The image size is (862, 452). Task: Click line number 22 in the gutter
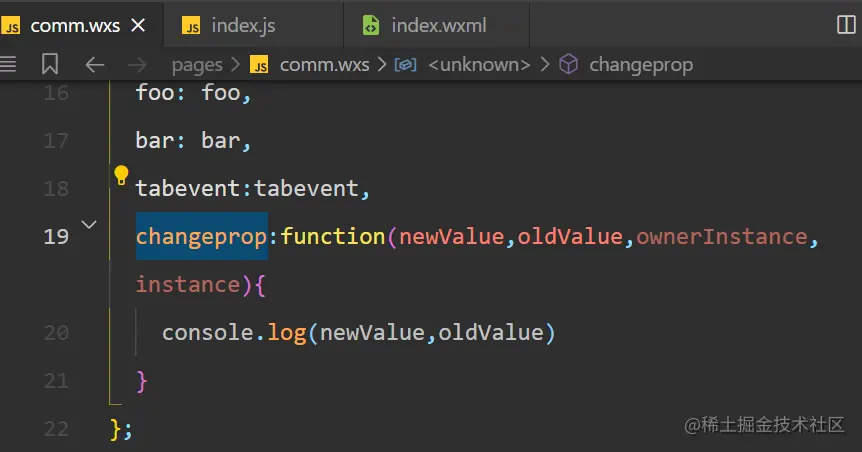point(56,429)
